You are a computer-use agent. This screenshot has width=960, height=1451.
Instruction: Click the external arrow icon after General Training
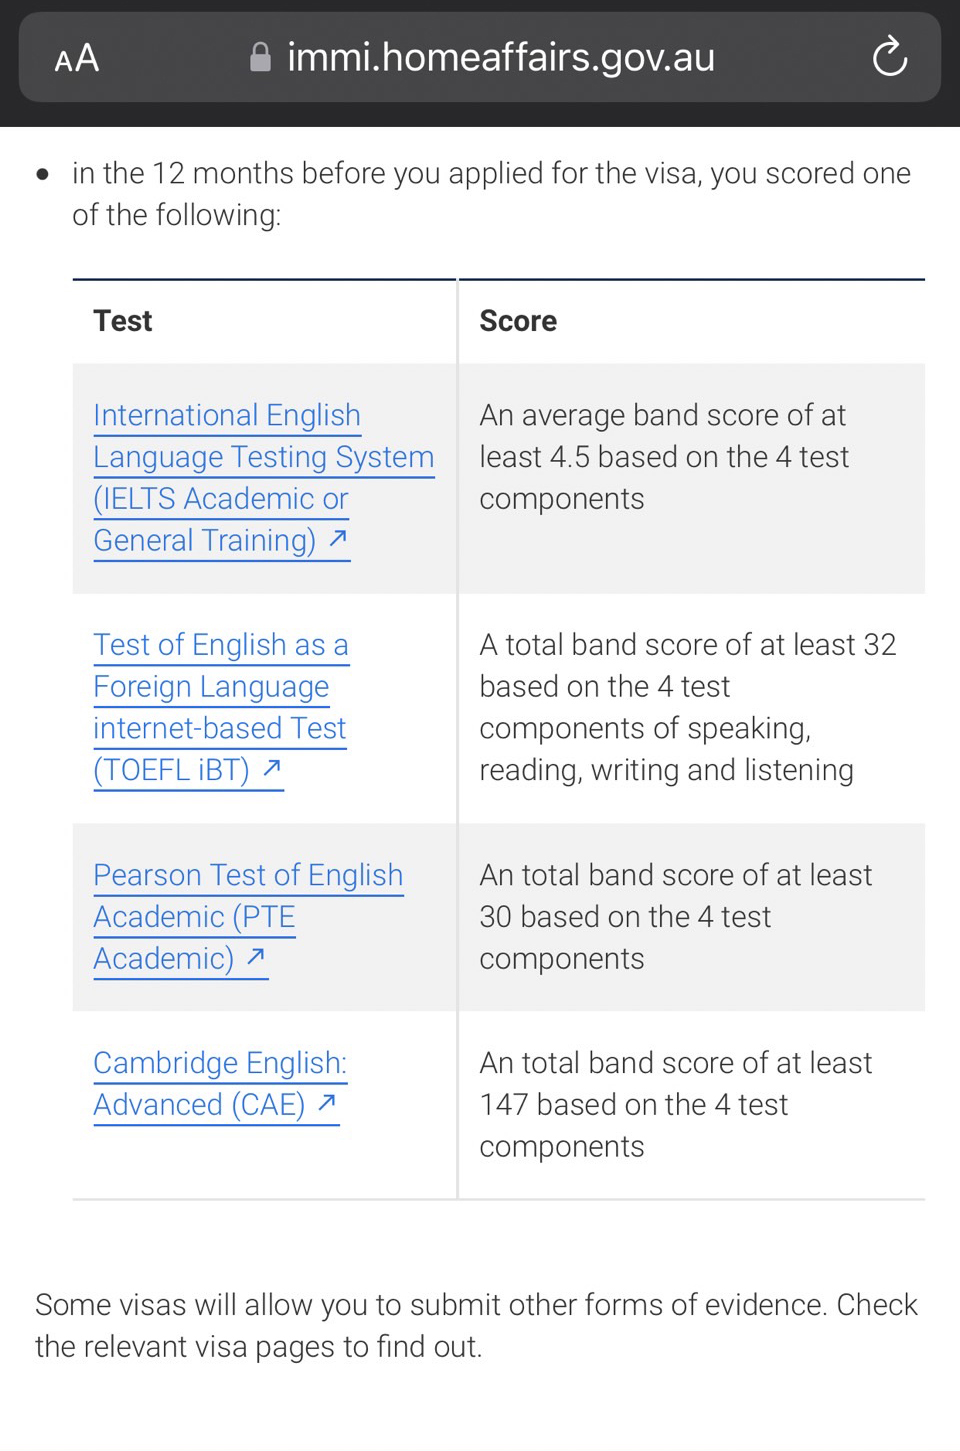coord(338,539)
